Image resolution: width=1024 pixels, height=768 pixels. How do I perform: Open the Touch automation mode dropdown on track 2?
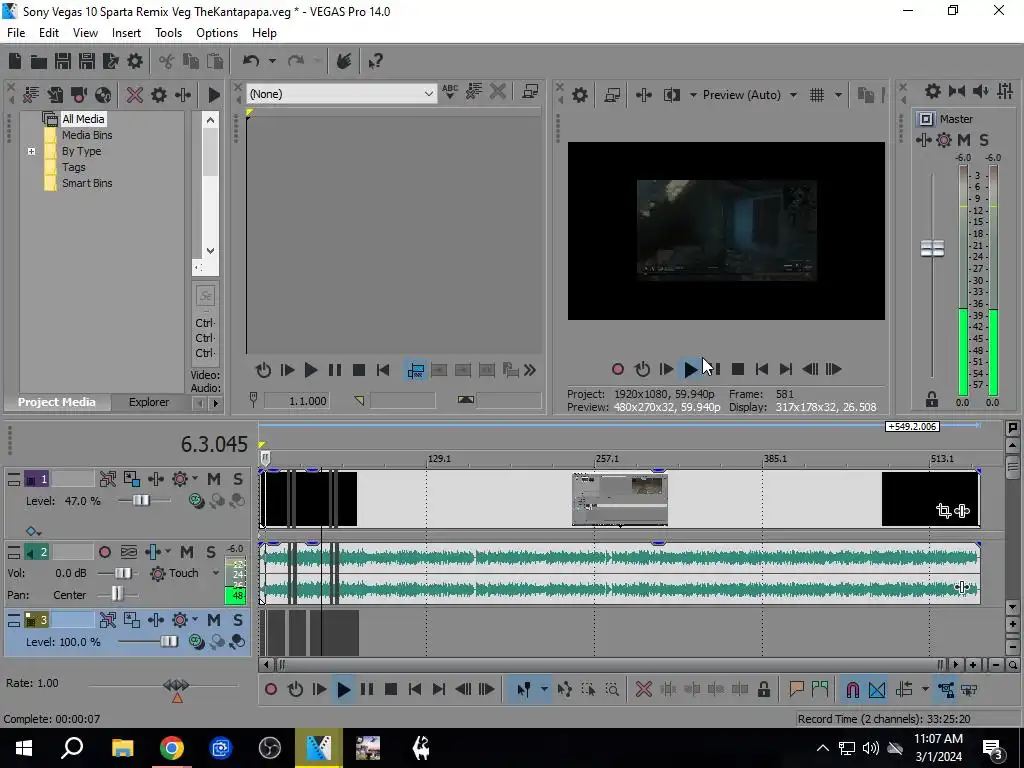(x=216, y=573)
